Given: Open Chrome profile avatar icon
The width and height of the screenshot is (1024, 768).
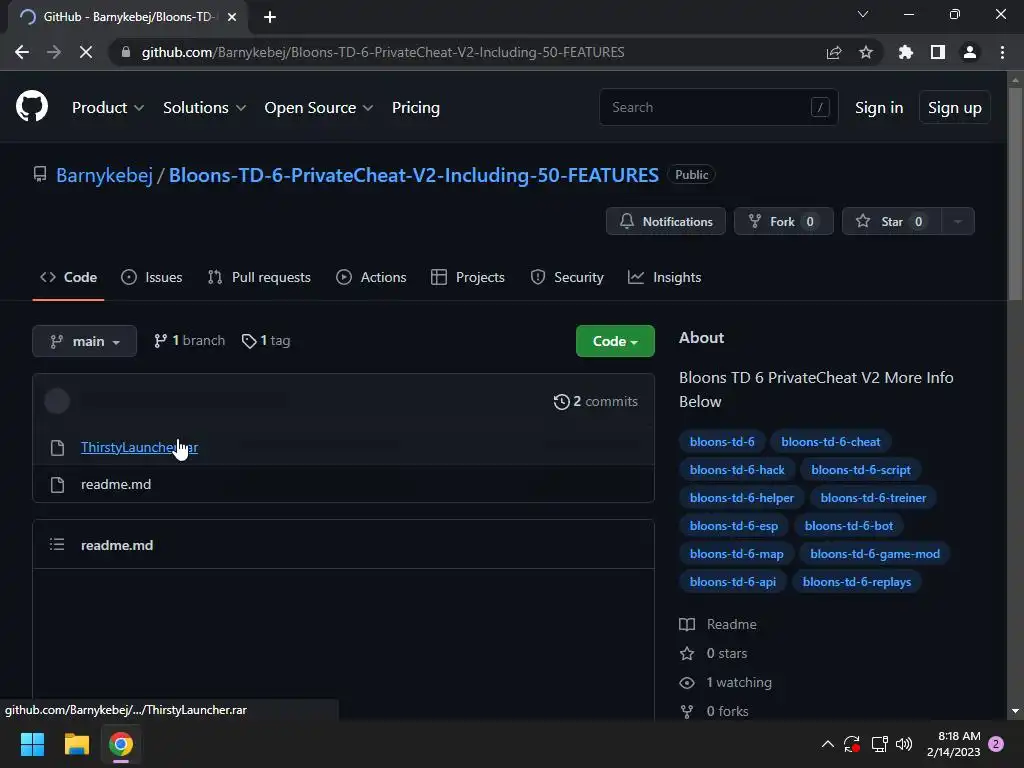Looking at the screenshot, I should [x=970, y=52].
